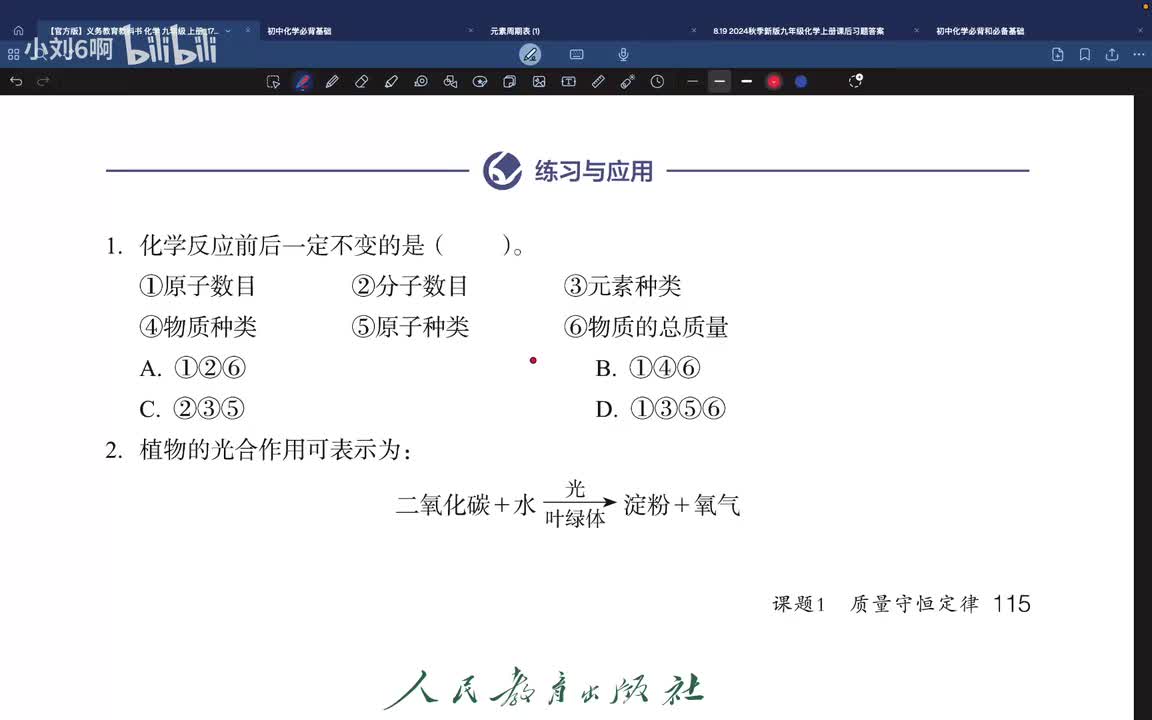
Task: Add a new page to the document
Action: [x=1057, y=54]
